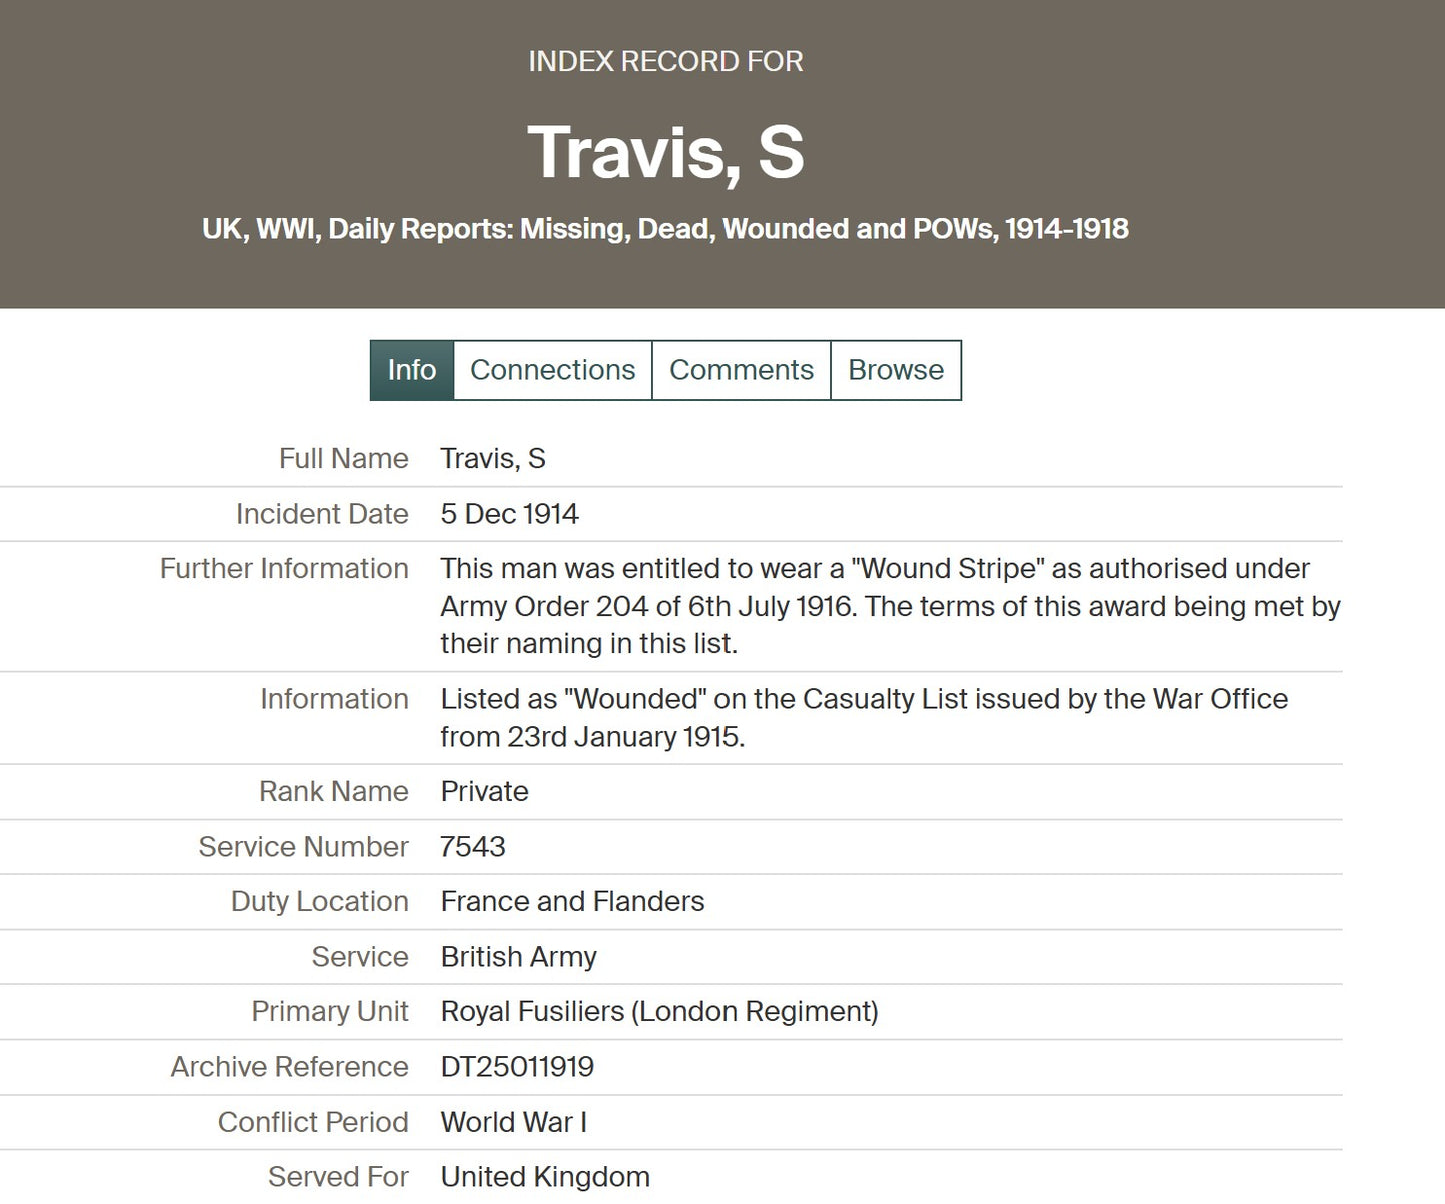
Task: Select the Info tab
Action: point(411,370)
